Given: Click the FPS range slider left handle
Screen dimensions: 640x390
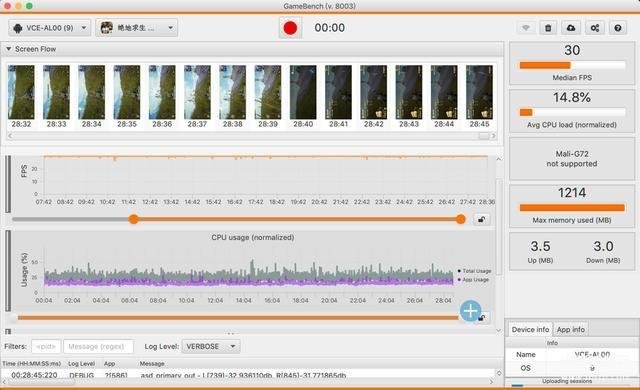Looking at the screenshot, I should click(x=133, y=219).
